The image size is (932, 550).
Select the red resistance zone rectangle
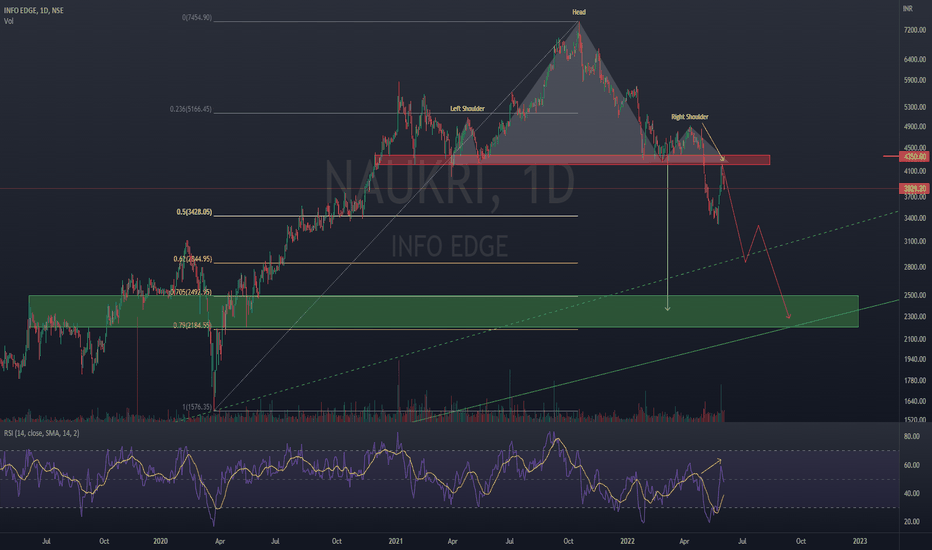[572, 159]
